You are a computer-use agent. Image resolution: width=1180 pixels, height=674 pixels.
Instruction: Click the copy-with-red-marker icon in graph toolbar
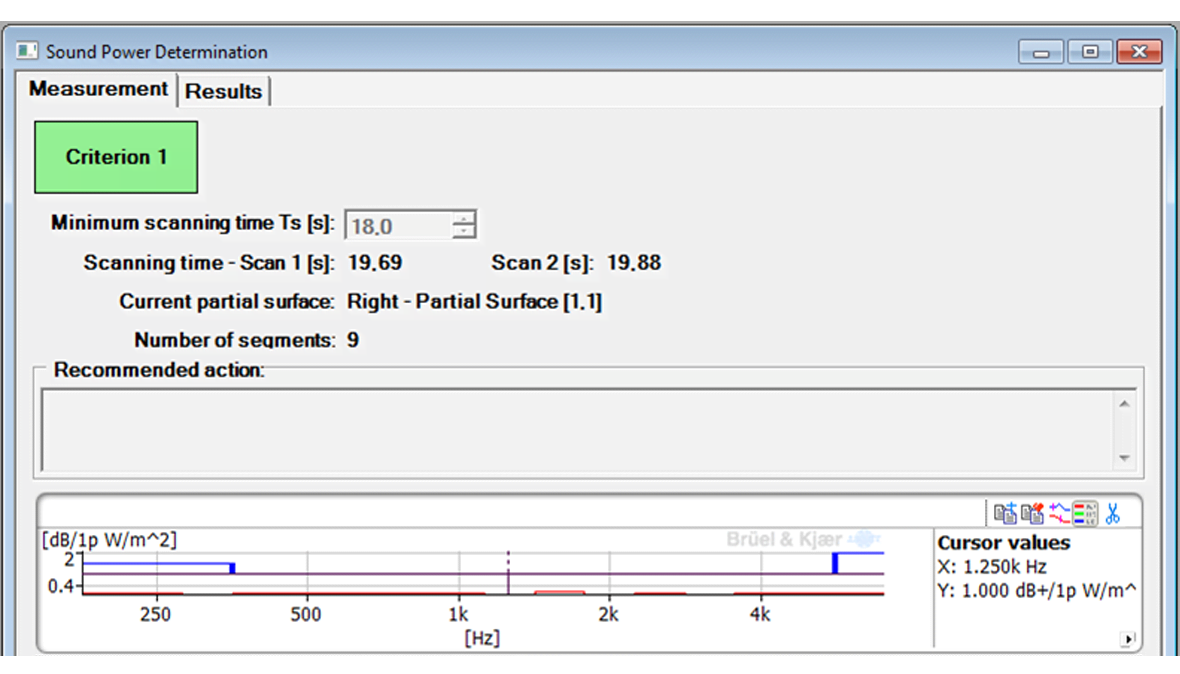[1032, 514]
